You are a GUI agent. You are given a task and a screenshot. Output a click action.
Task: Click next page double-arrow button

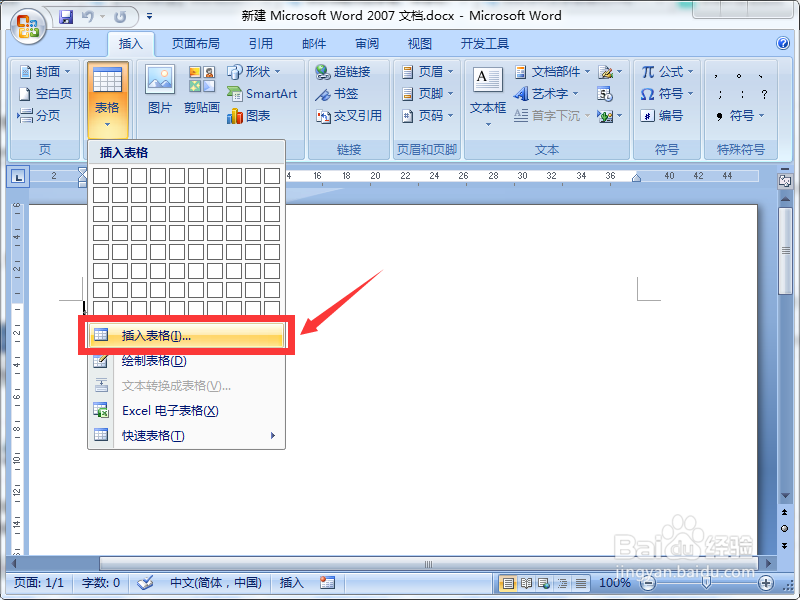pos(785,545)
